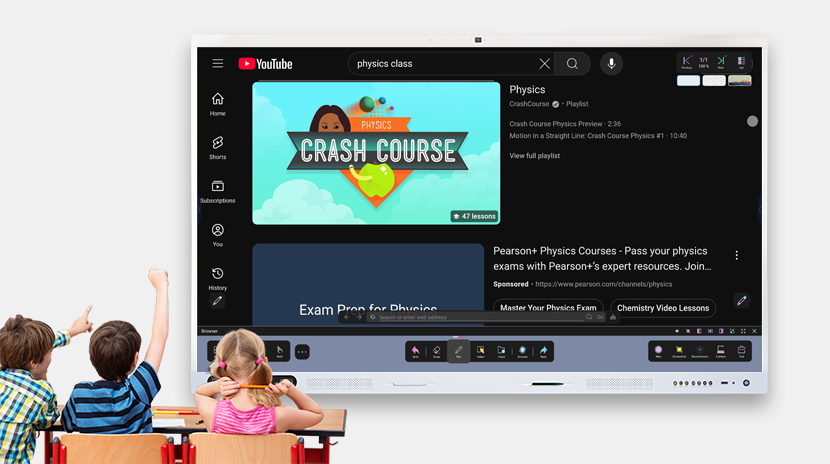Open Shorts in the sidebar

coord(218,148)
